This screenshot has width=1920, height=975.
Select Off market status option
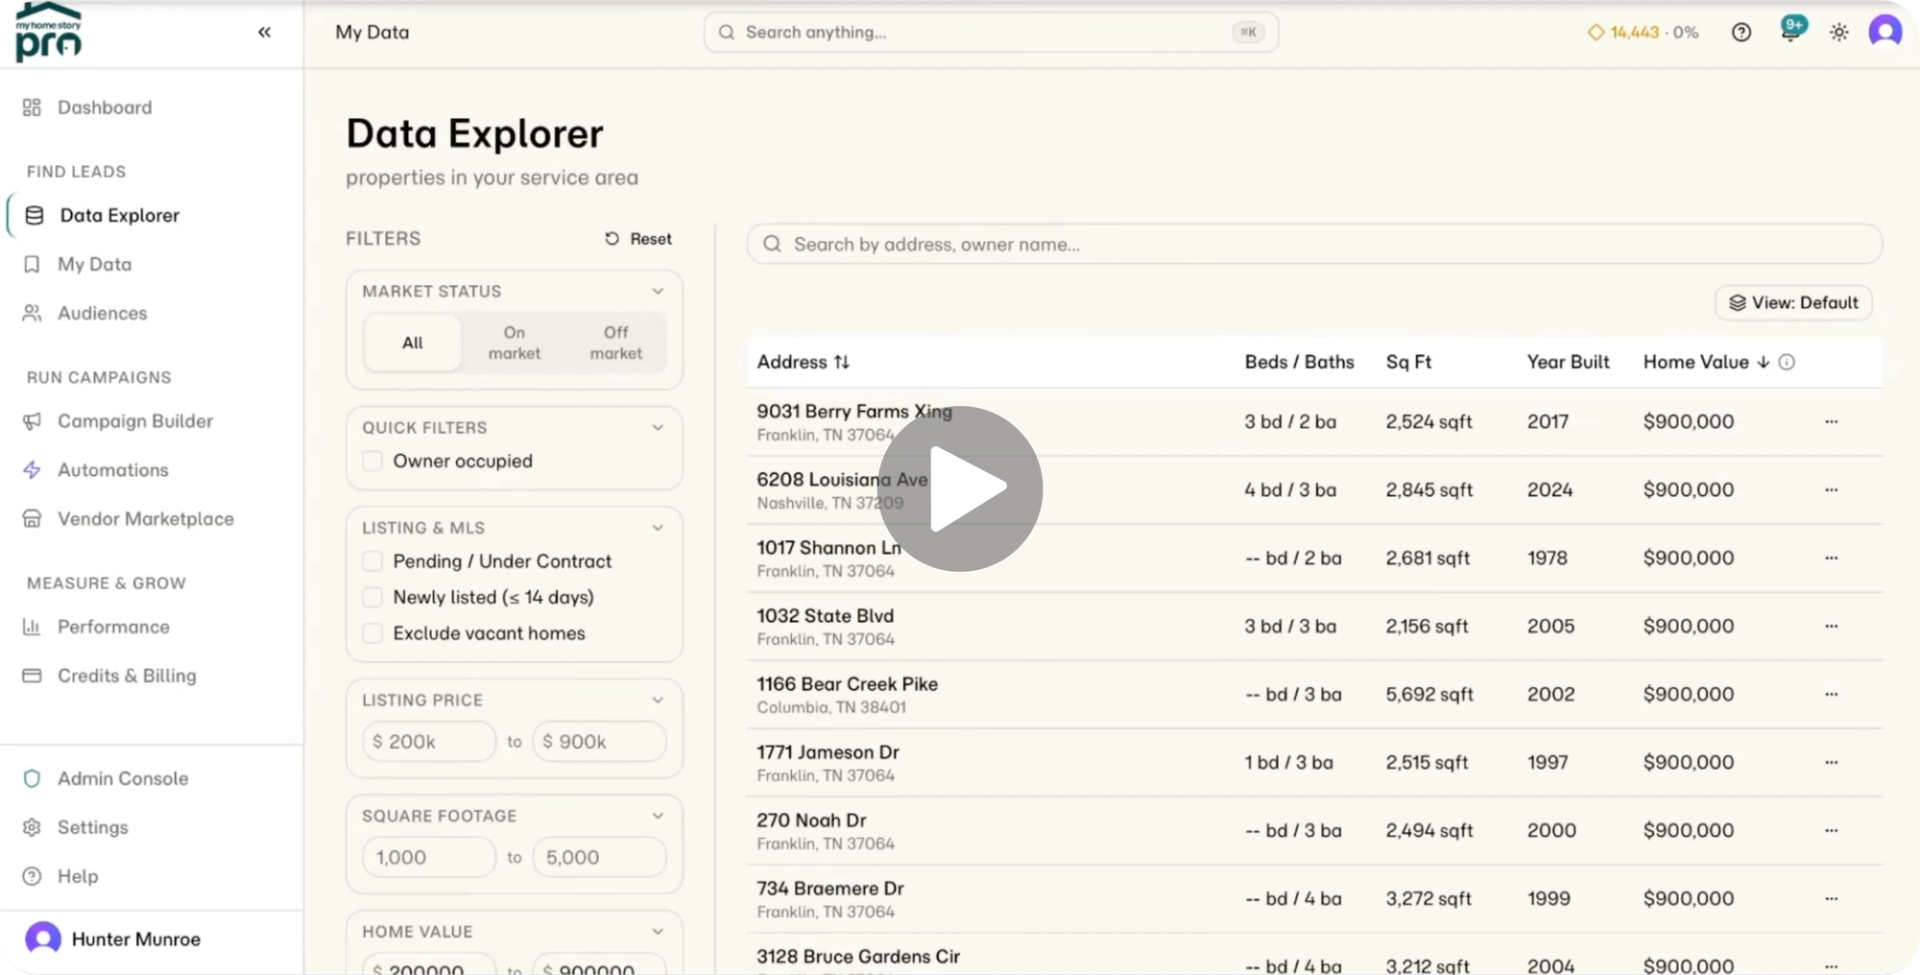point(616,342)
